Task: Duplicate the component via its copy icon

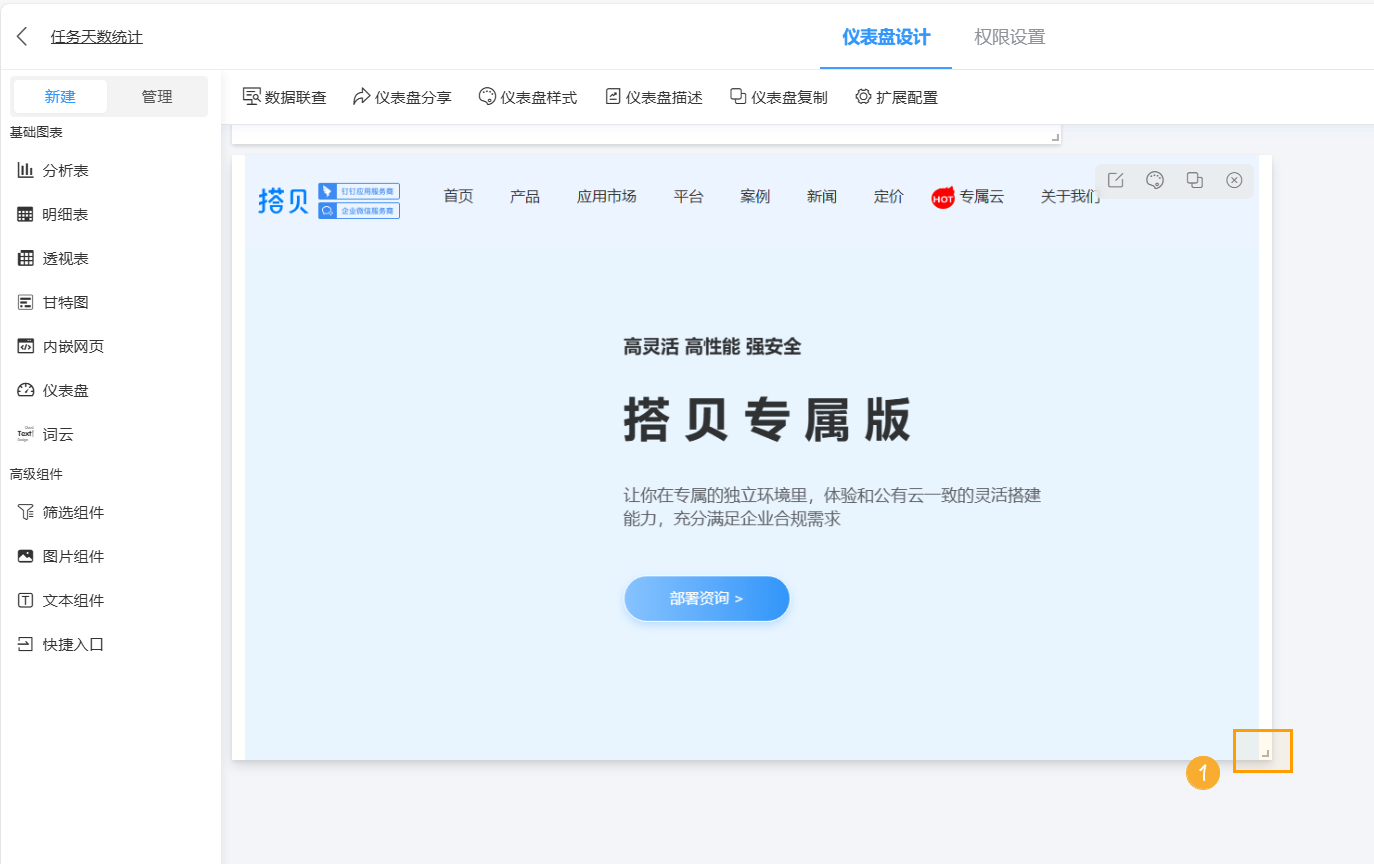Action: point(1194,180)
